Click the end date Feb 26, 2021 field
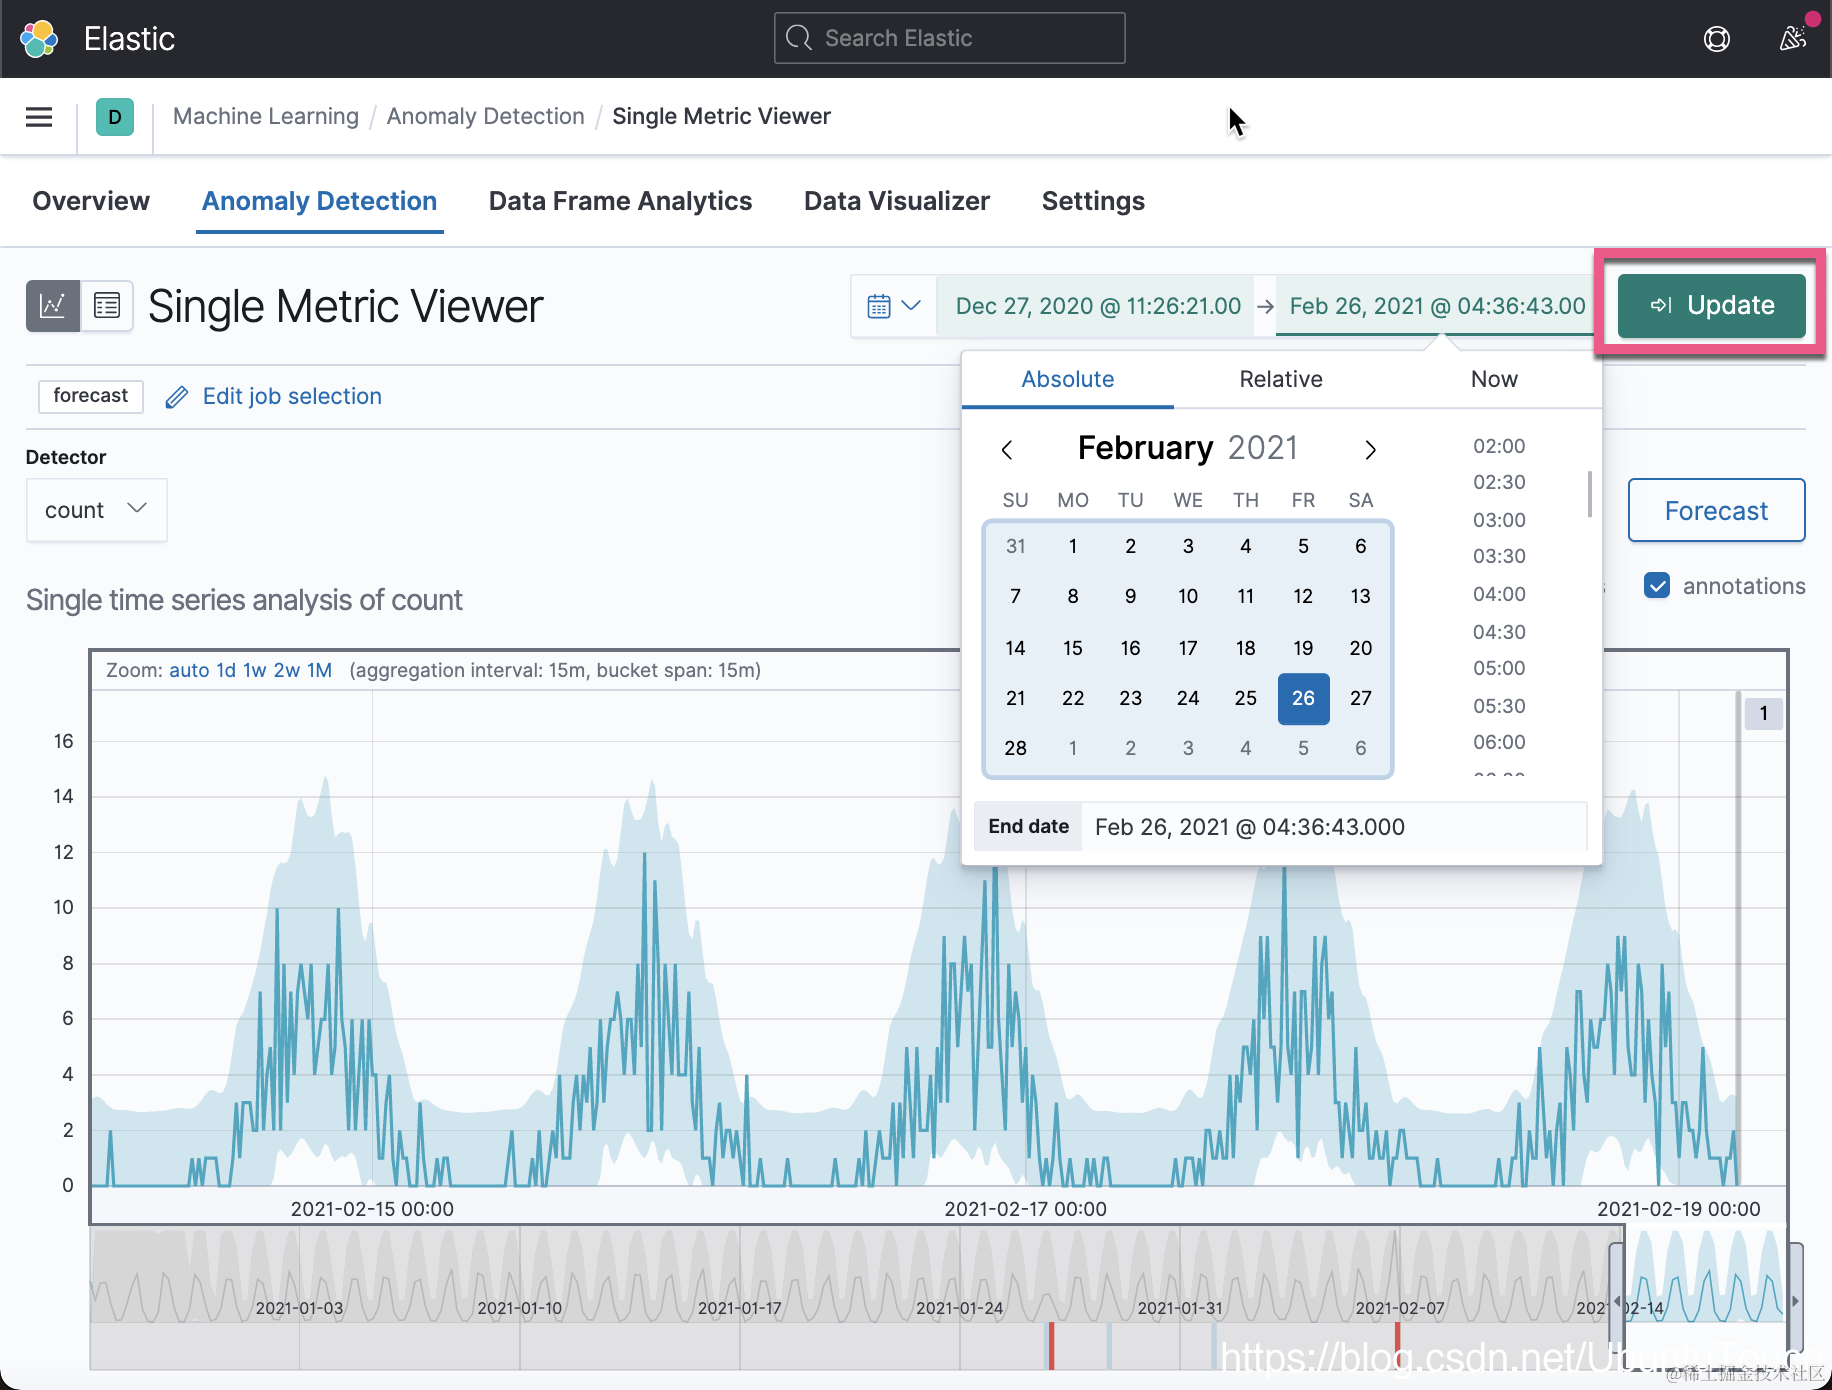 click(1438, 306)
